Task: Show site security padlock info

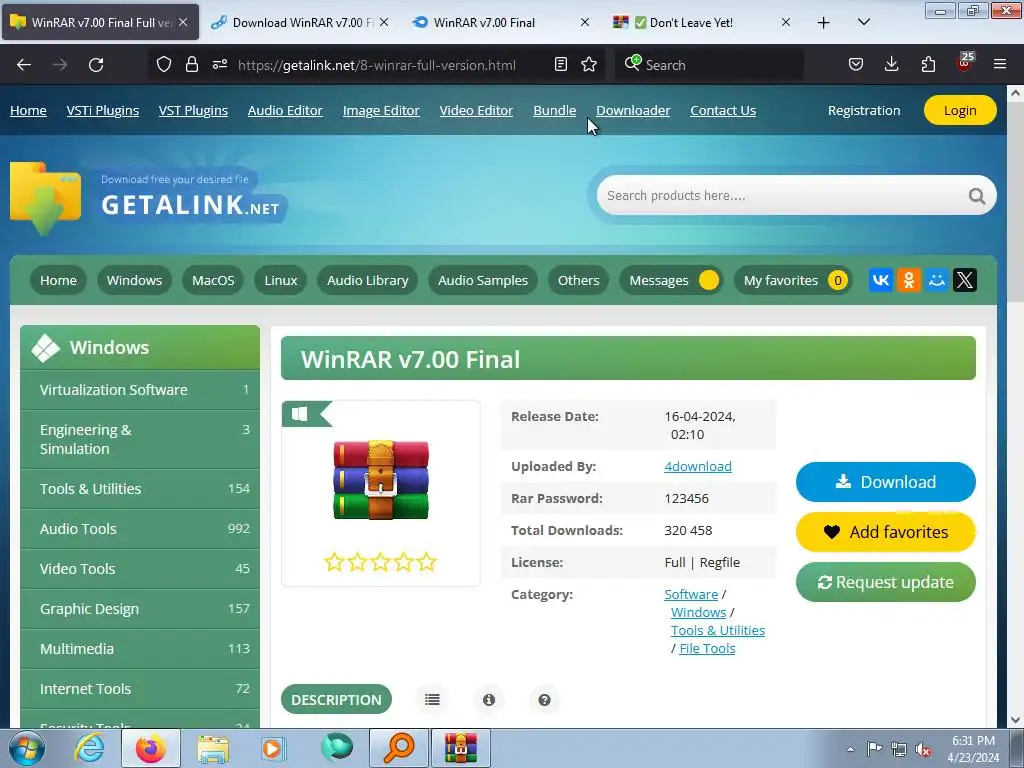Action: click(191, 65)
